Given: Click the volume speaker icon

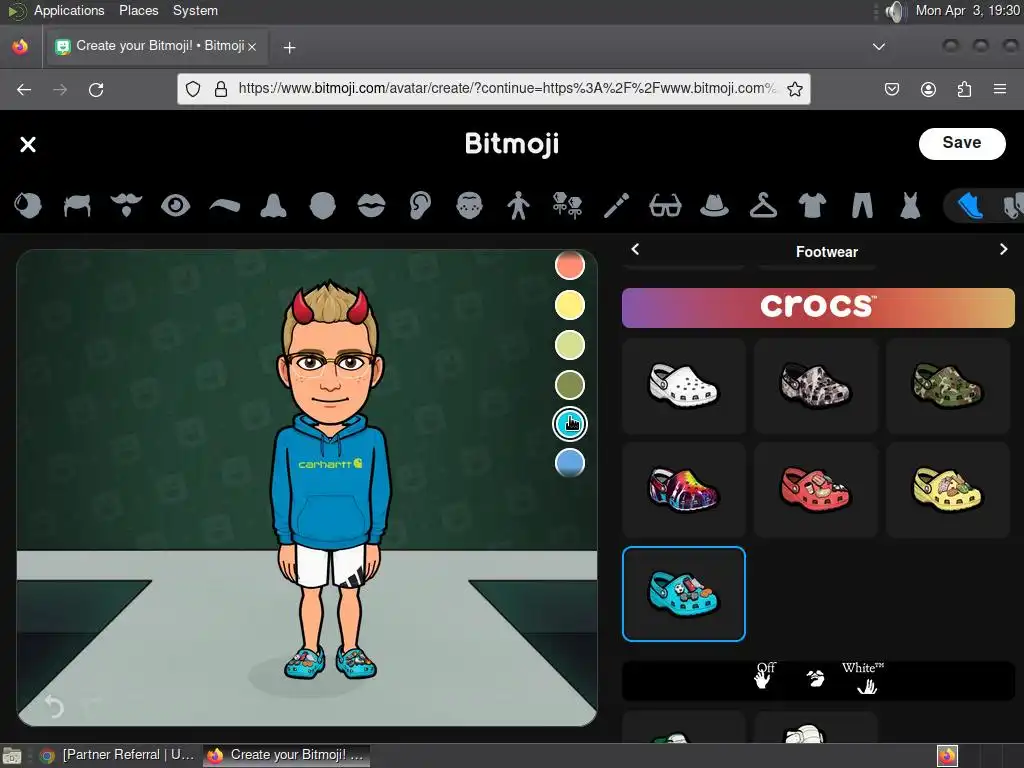Looking at the screenshot, I should coord(895,11).
